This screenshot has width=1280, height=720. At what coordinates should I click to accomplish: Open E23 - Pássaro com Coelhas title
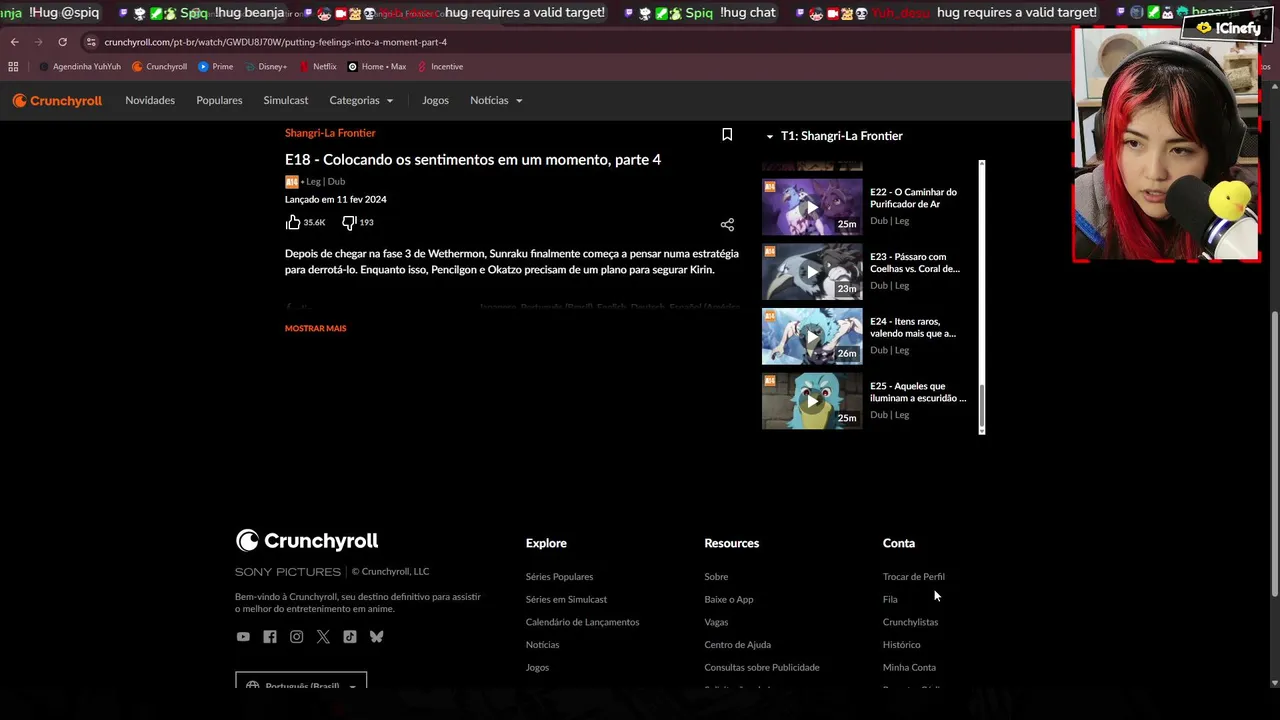tap(915, 263)
